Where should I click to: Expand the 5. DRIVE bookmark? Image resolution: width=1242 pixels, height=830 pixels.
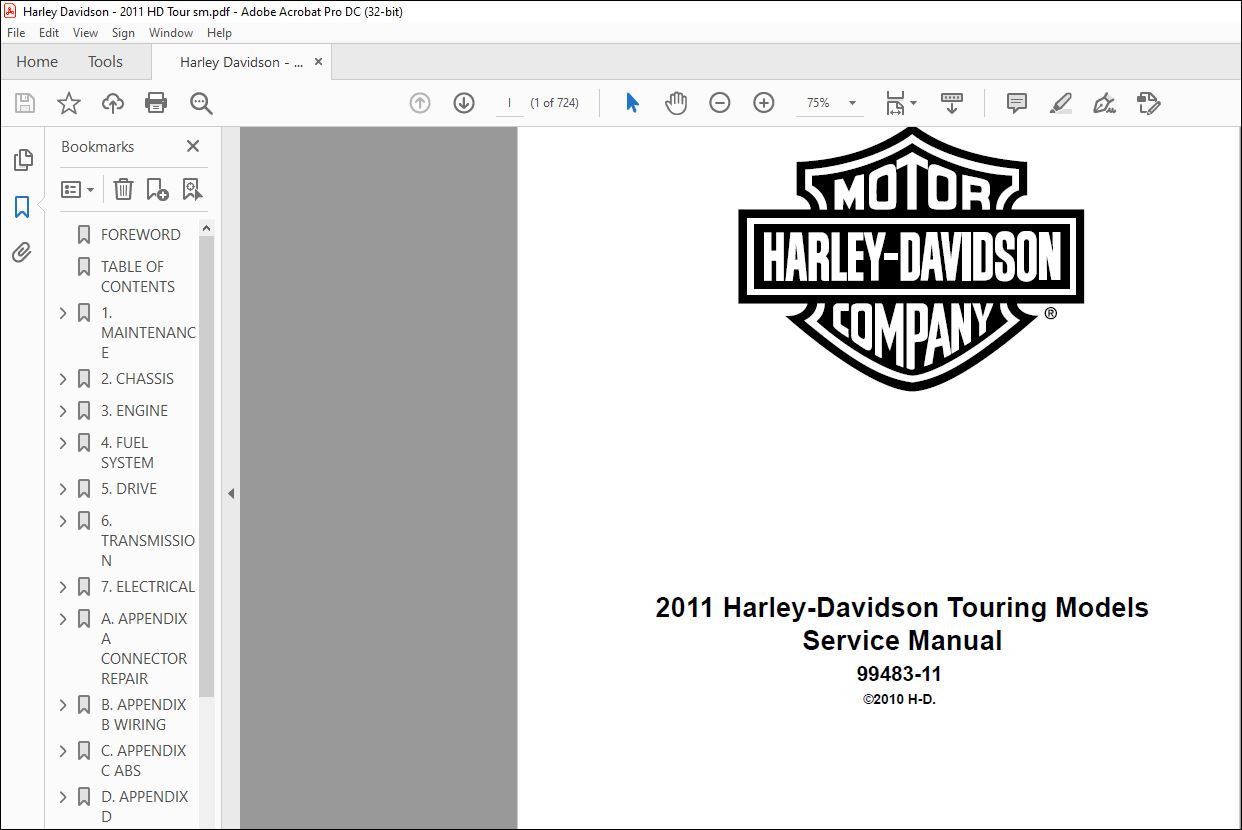(63, 489)
